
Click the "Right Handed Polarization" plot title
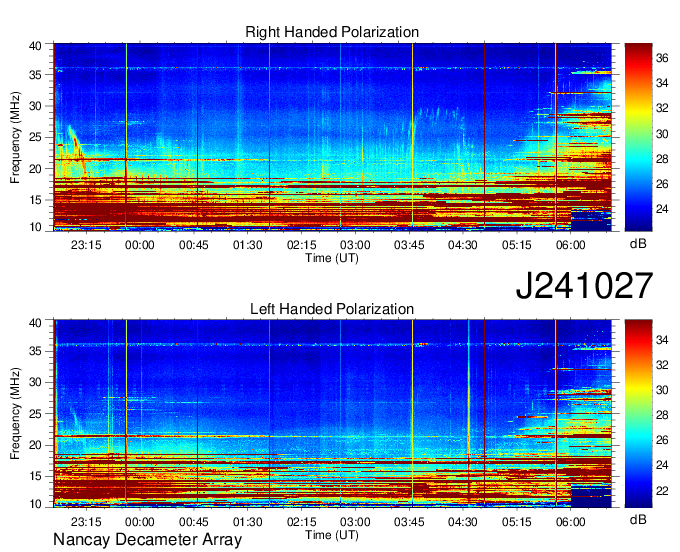[x=332, y=32]
